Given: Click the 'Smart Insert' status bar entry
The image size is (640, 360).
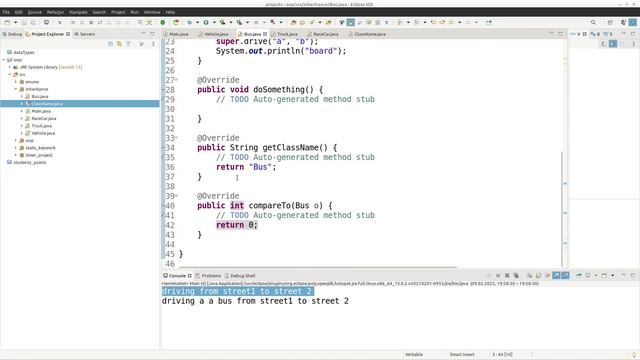Looking at the screenshot, I should [x=462, y=354].
